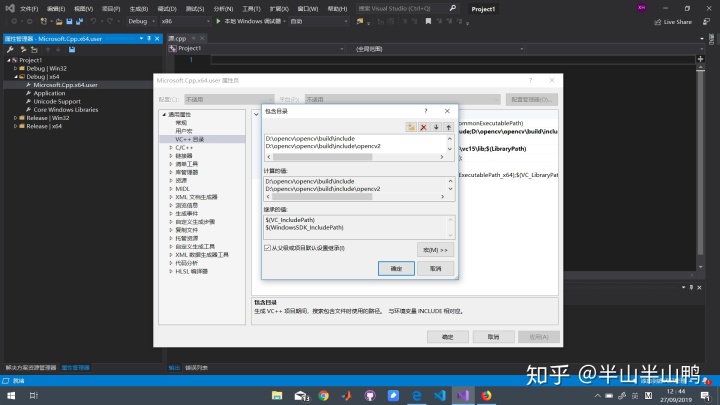This screenshot has width=720, height=405.
Task: Expand the Debug | Win32 node
Action: tap(16, 68)
